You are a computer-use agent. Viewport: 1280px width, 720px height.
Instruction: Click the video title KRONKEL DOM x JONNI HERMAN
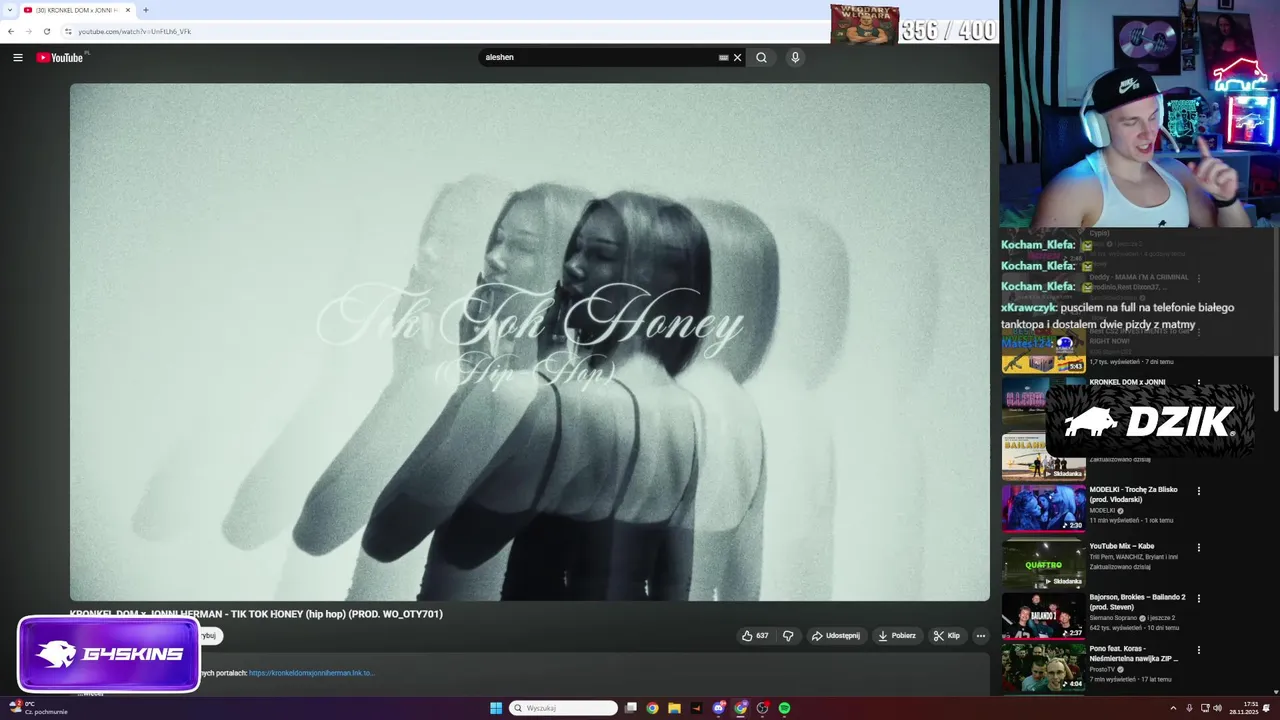point(256,614)
